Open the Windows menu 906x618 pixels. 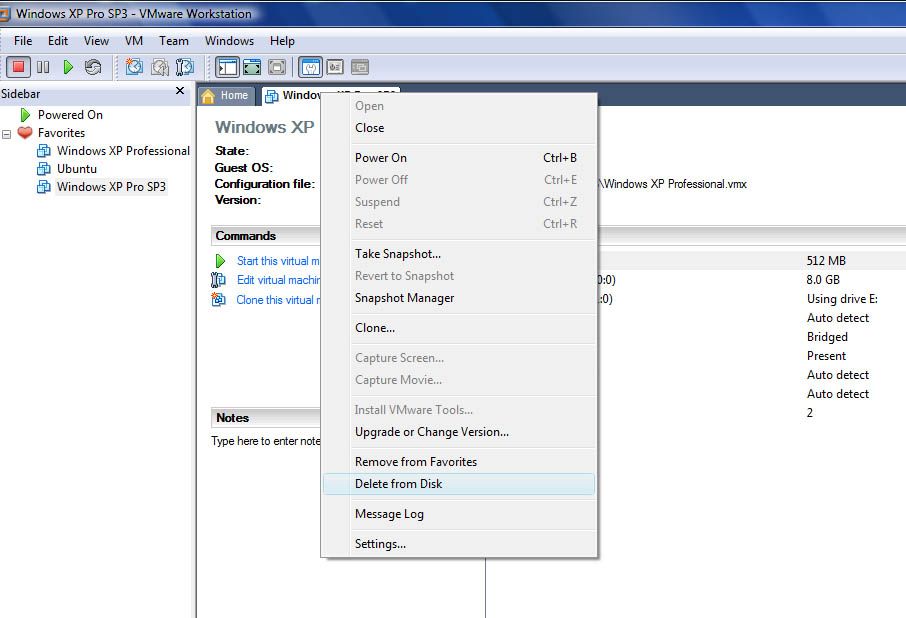point(229,41)
